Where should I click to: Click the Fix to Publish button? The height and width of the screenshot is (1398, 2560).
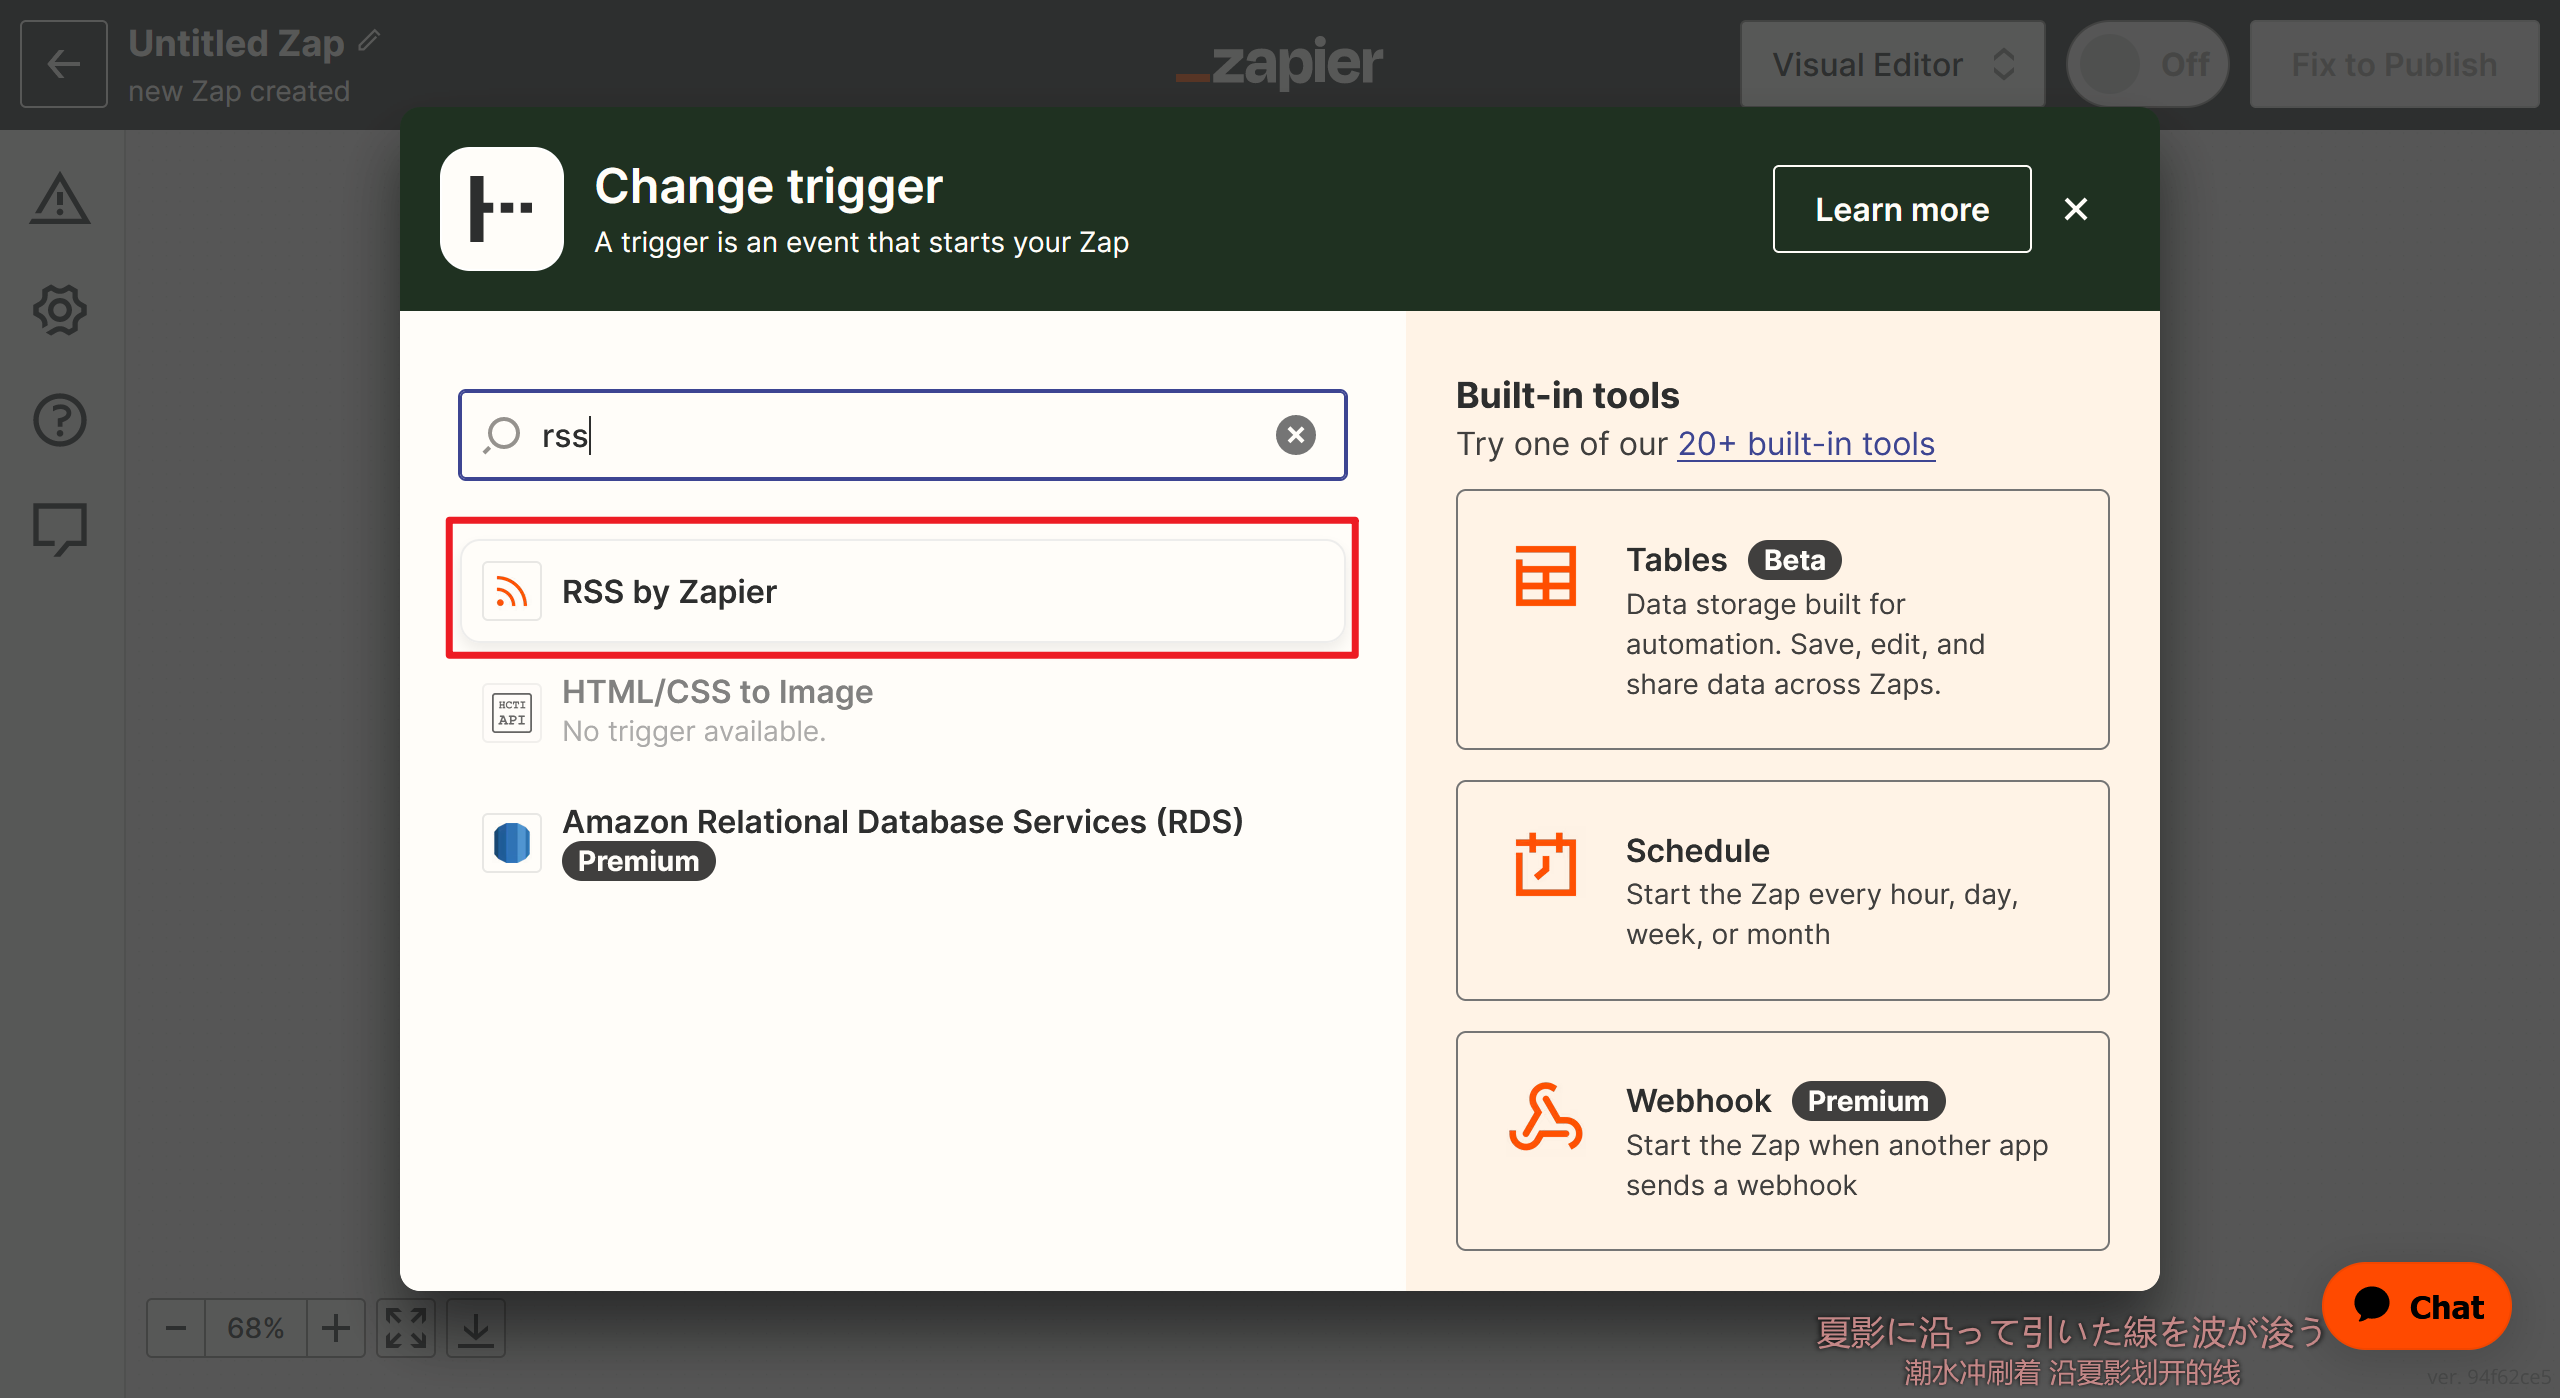coord(2395,64)
